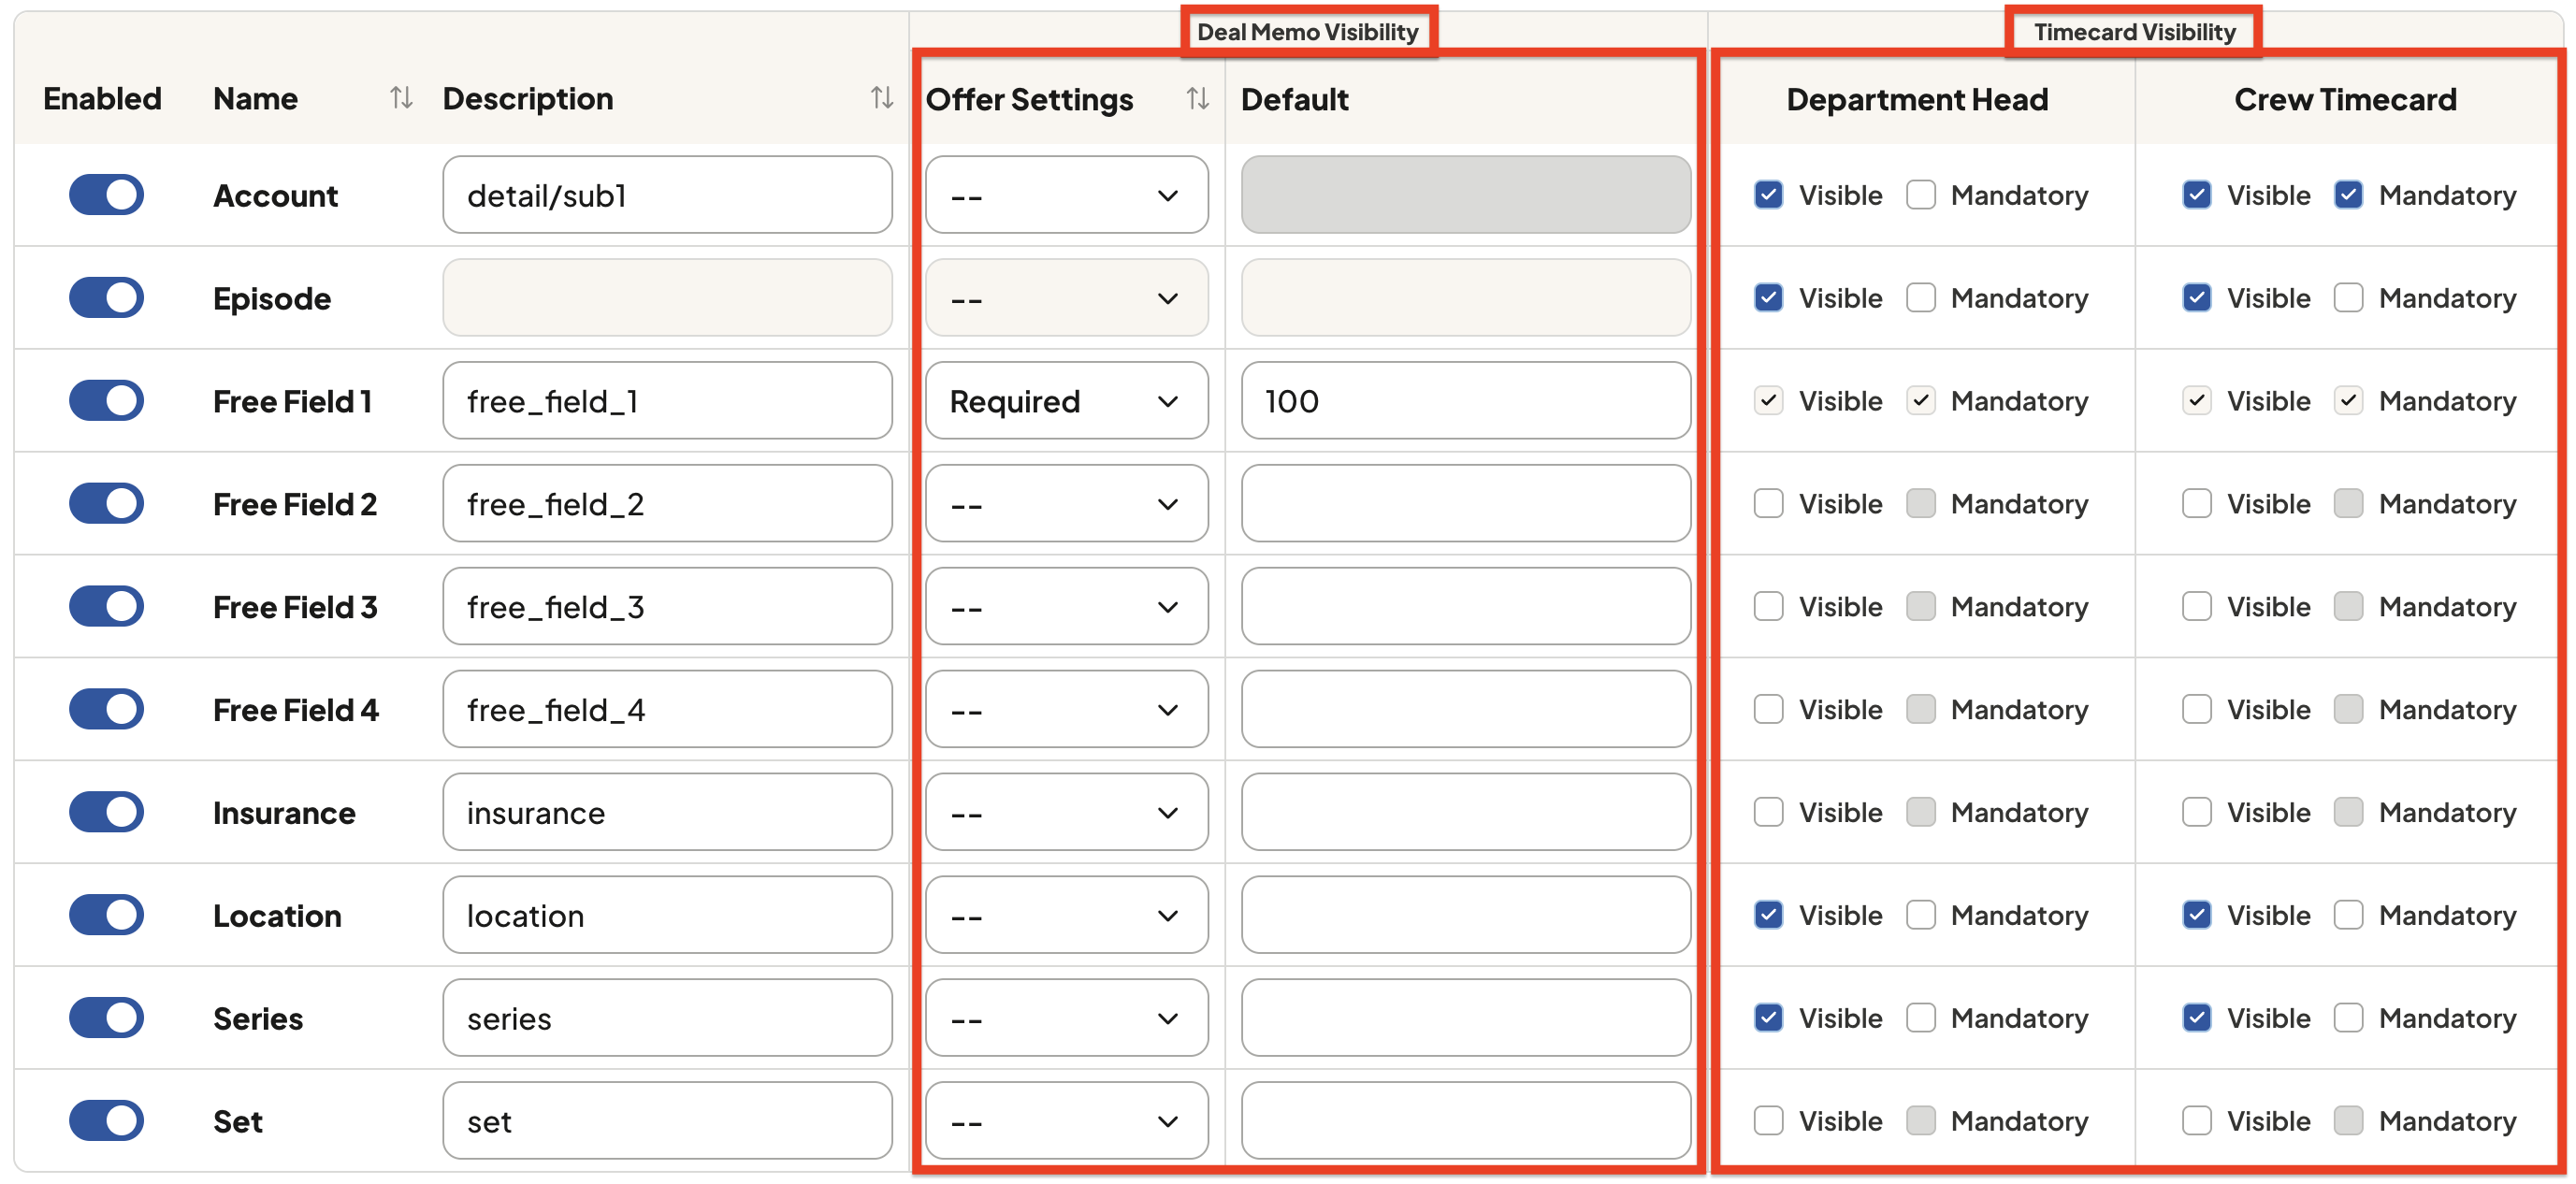Expand the Series Offer Settings dropdown
Image resolution: width=2576 pixels, height=1184 pixels.
click(x=1066, y=1018)
